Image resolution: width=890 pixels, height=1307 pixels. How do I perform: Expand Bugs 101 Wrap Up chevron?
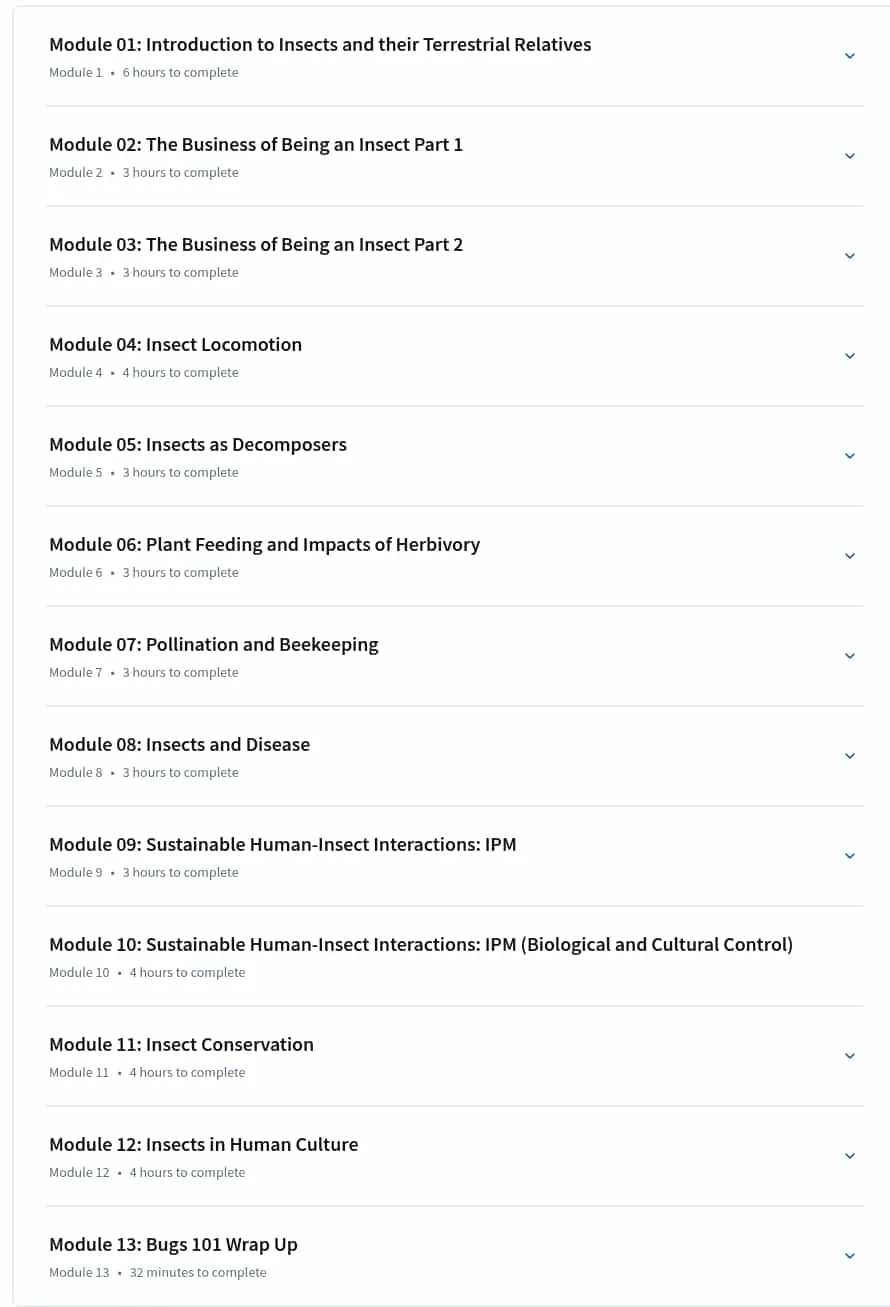pos(850,1256)
